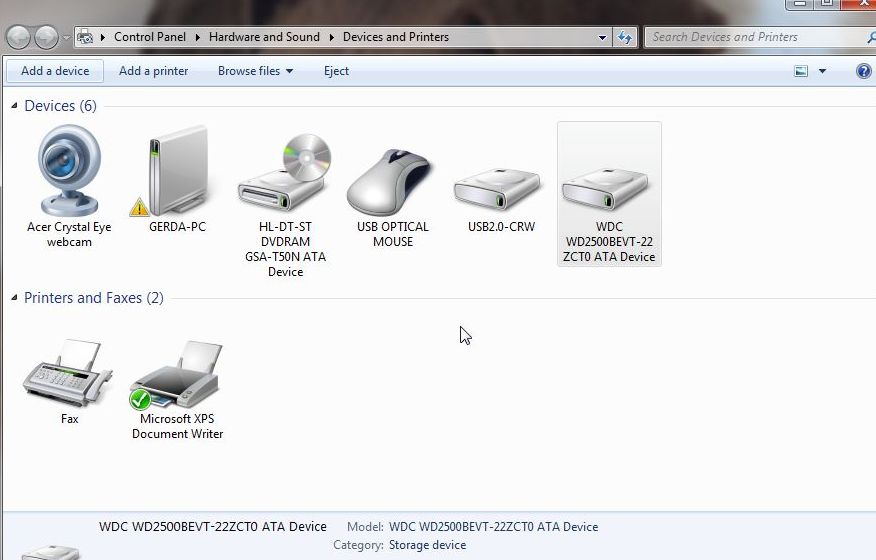This screenshot has width=876, height=560.
Task: Open the change view options dropdown arrow
Action: [823, 71]
